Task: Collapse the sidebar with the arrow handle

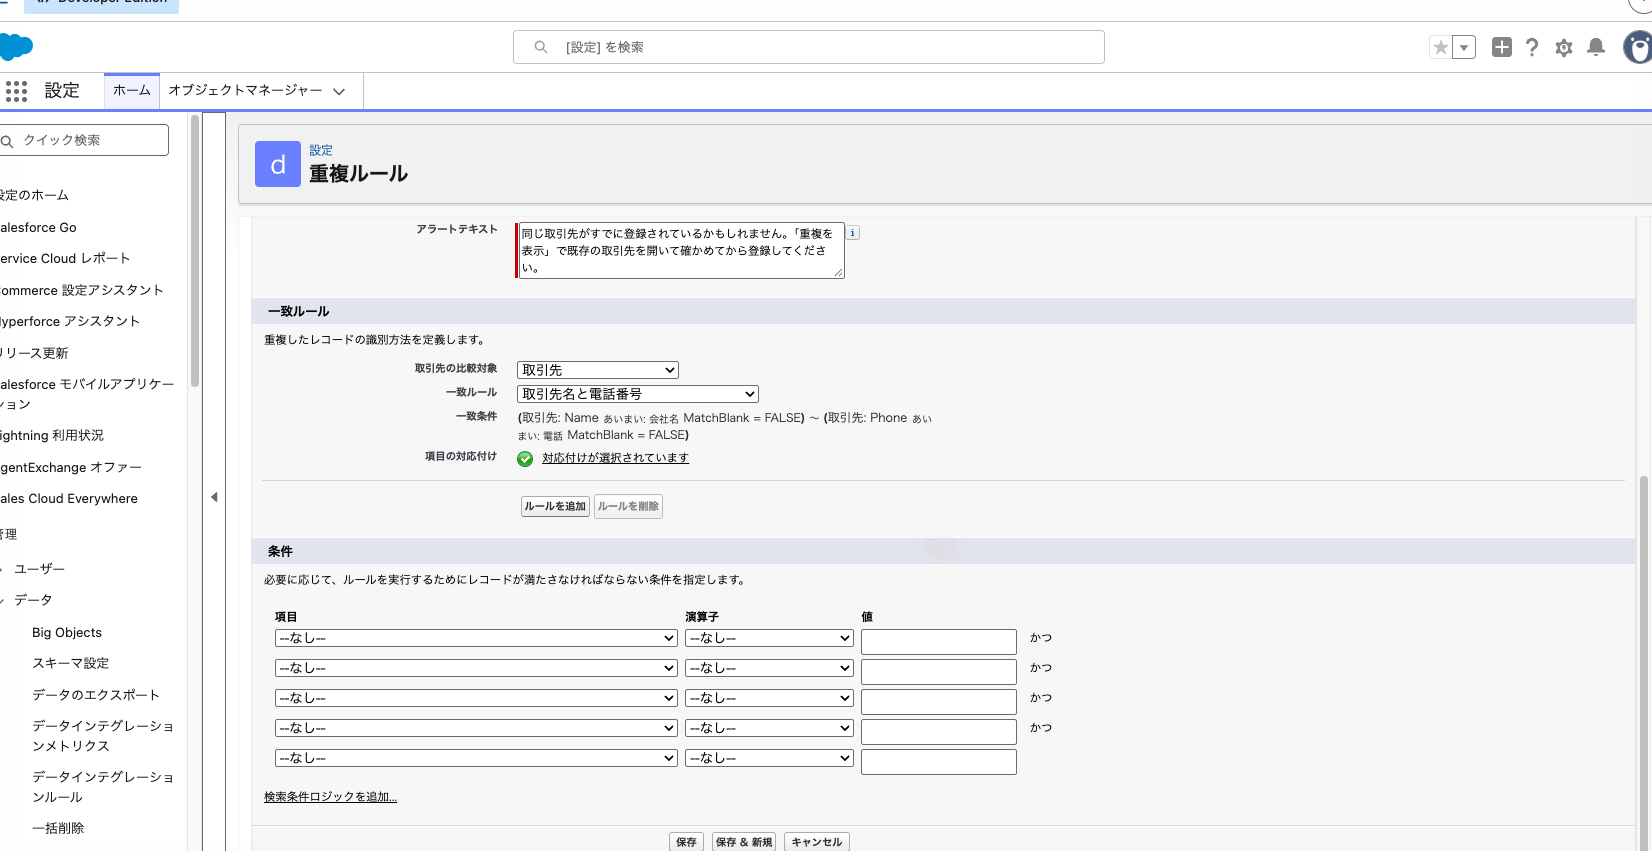Action: pos(214,497)
